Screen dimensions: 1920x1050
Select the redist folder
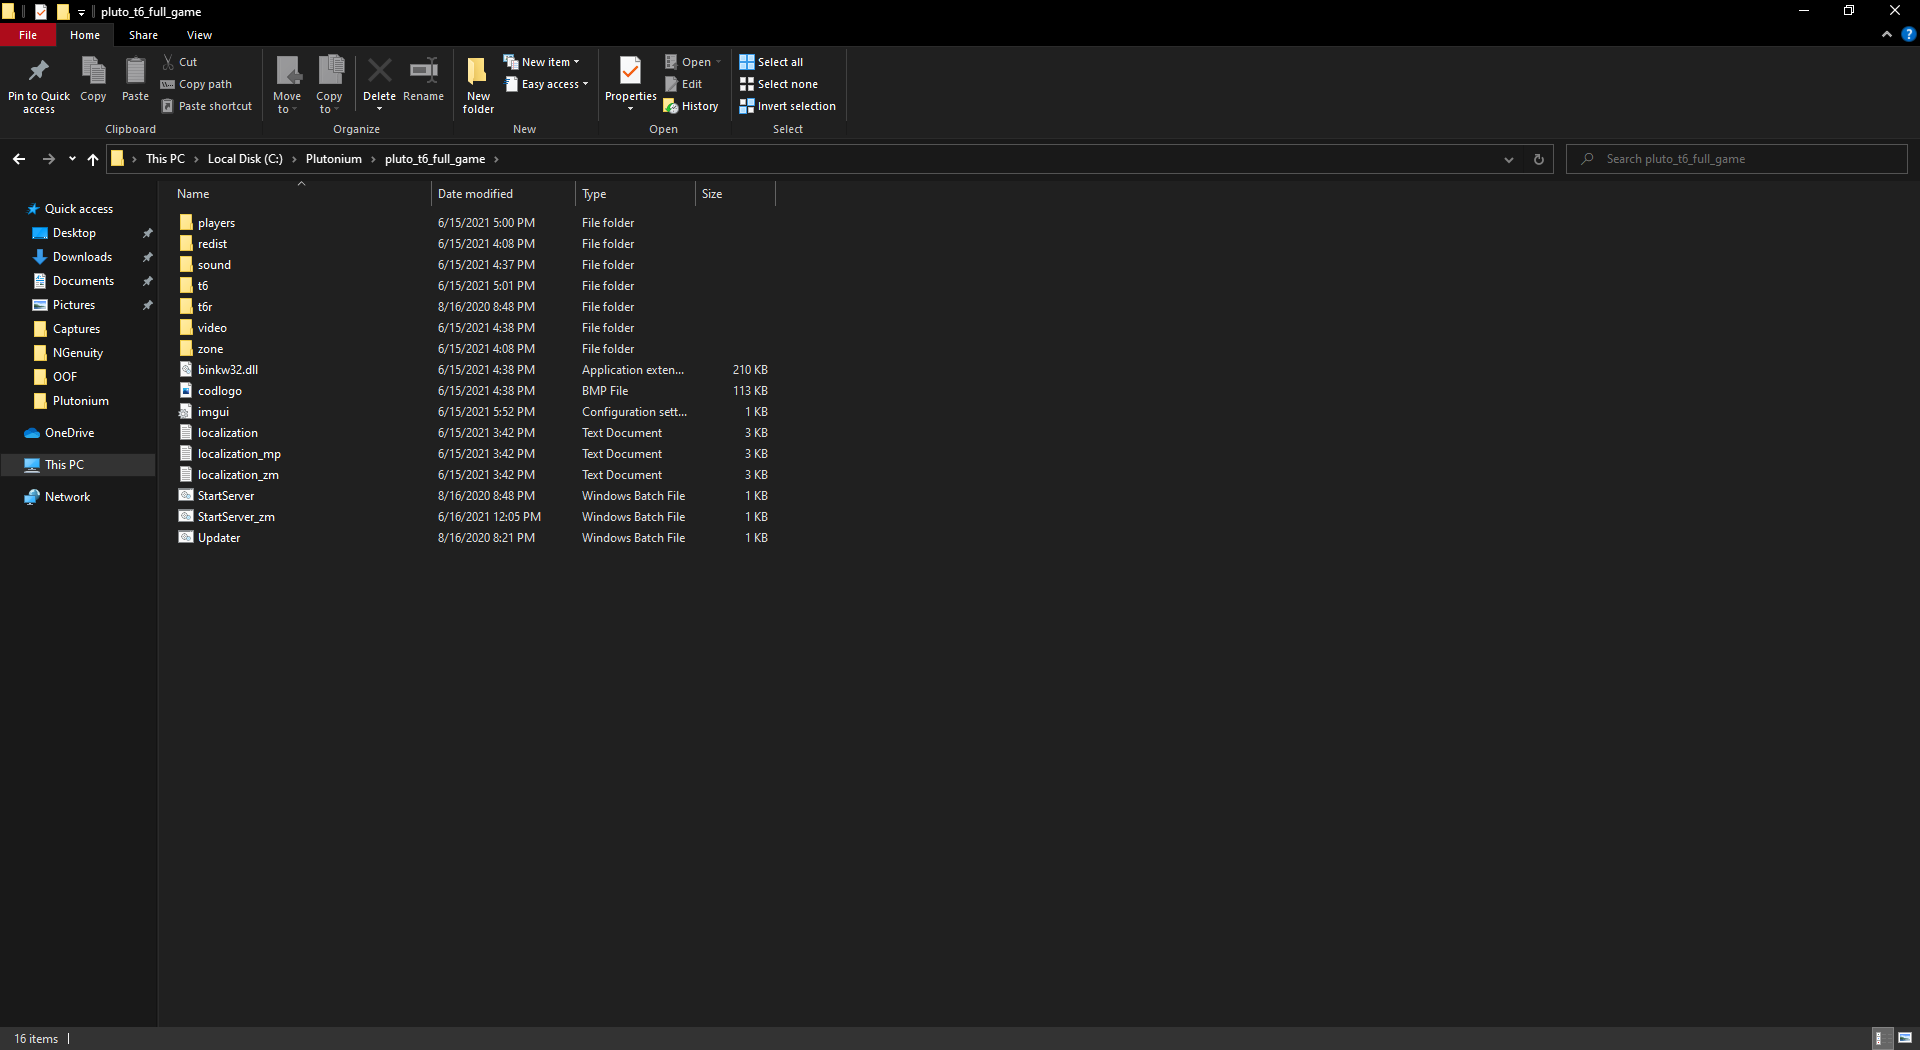click(212, 244)
